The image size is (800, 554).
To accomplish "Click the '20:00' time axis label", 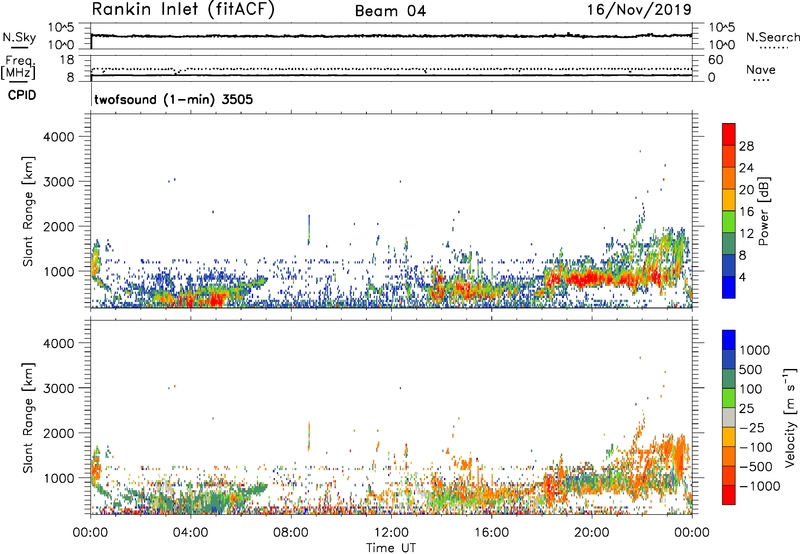I will coord(592,533).
